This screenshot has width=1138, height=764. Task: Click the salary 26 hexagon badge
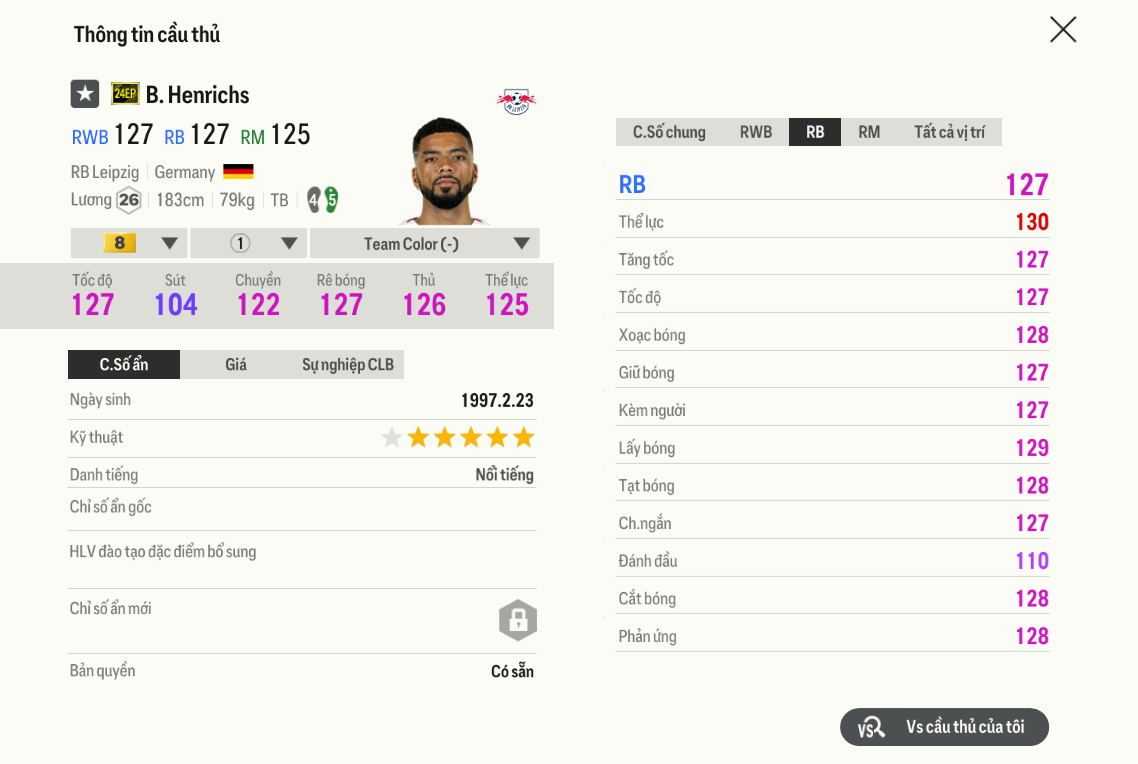129,200
